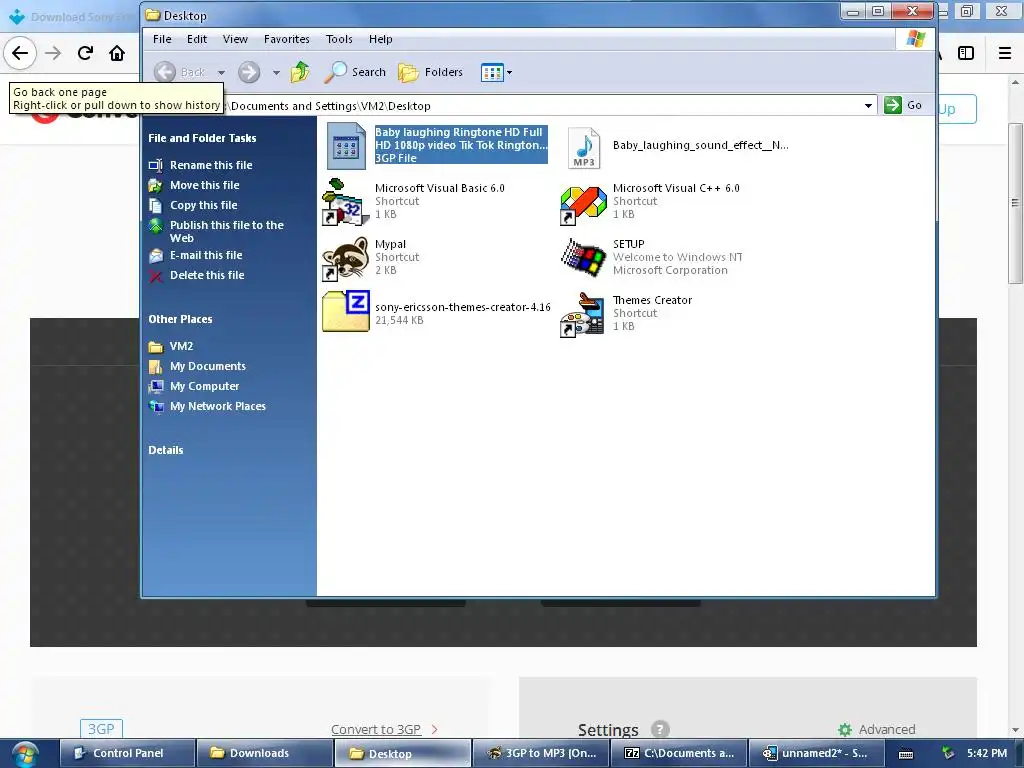Image resolution: width=1024 pixels, height=768 pixels.
Task: Open the Help menu
Action: pos(380,39)
